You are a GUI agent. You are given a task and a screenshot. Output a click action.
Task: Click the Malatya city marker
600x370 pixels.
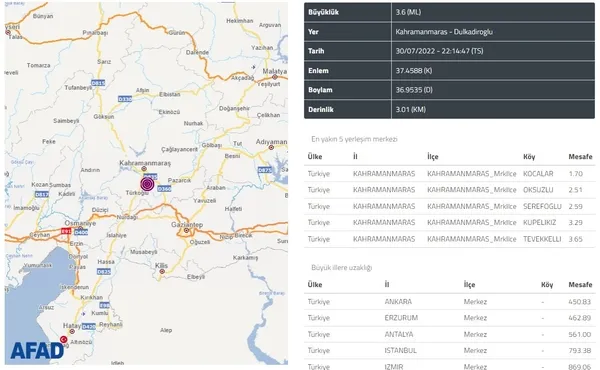274,77
